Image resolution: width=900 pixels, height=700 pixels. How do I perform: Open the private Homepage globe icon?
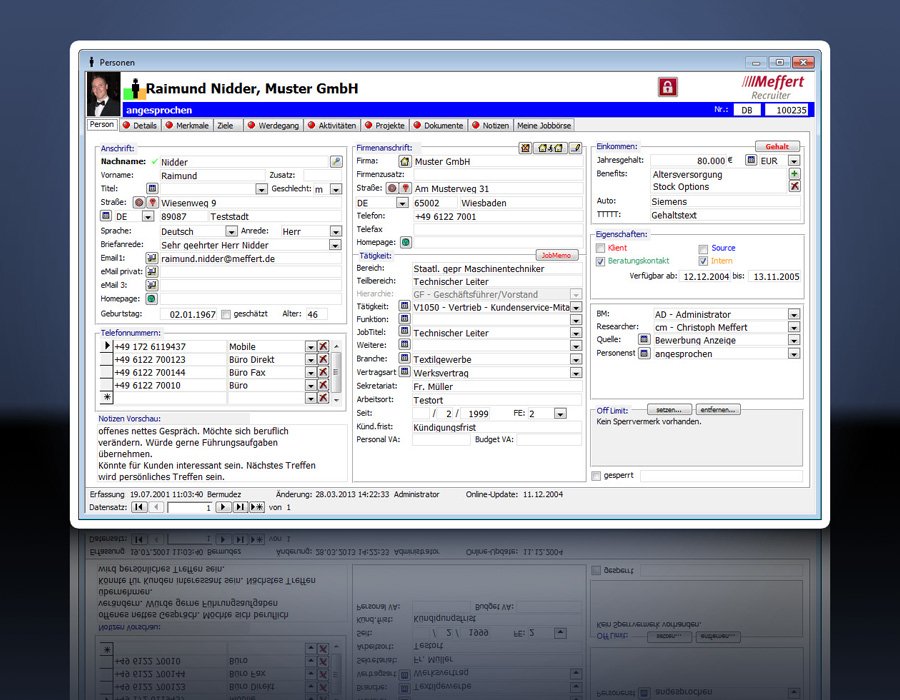[152, 298]
